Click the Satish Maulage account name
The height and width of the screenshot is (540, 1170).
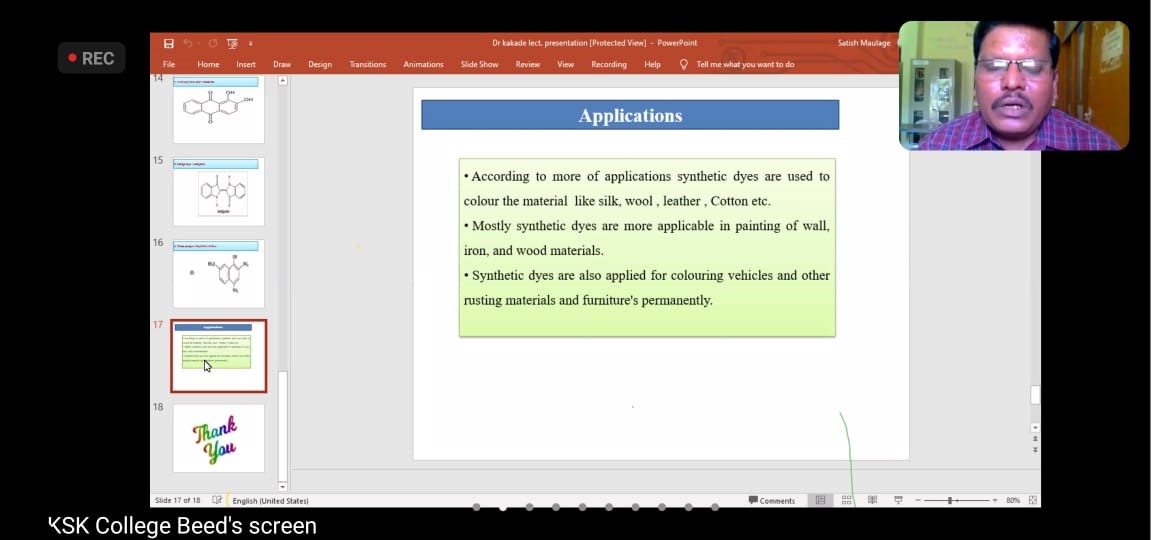(863, 43)
